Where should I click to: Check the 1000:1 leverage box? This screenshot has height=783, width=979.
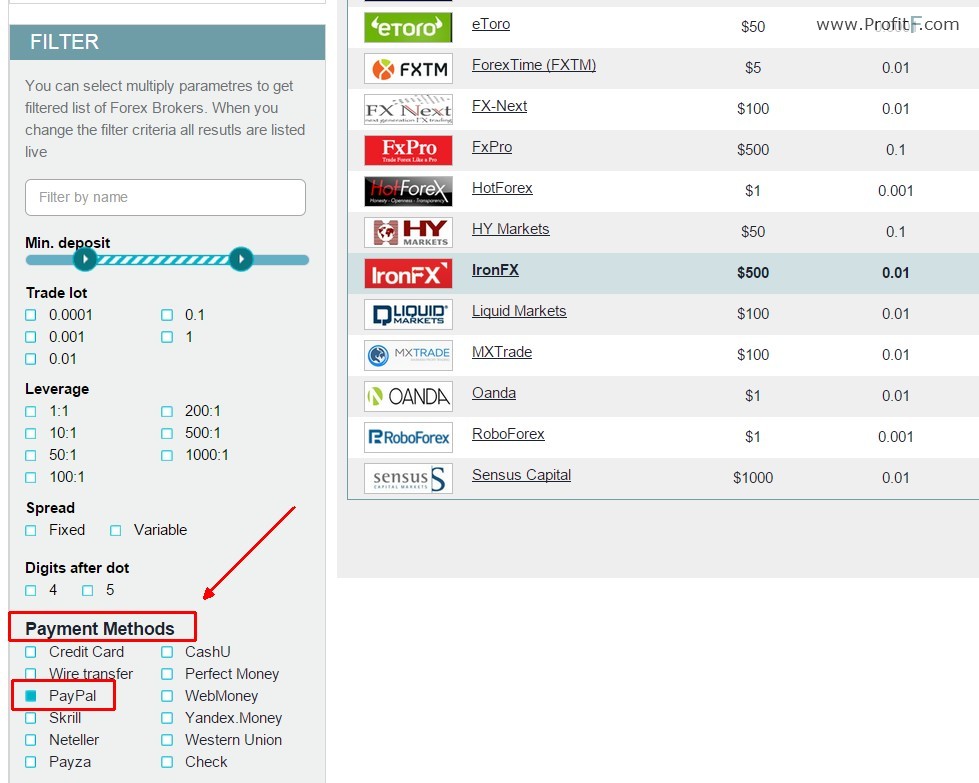pos(167,455)
